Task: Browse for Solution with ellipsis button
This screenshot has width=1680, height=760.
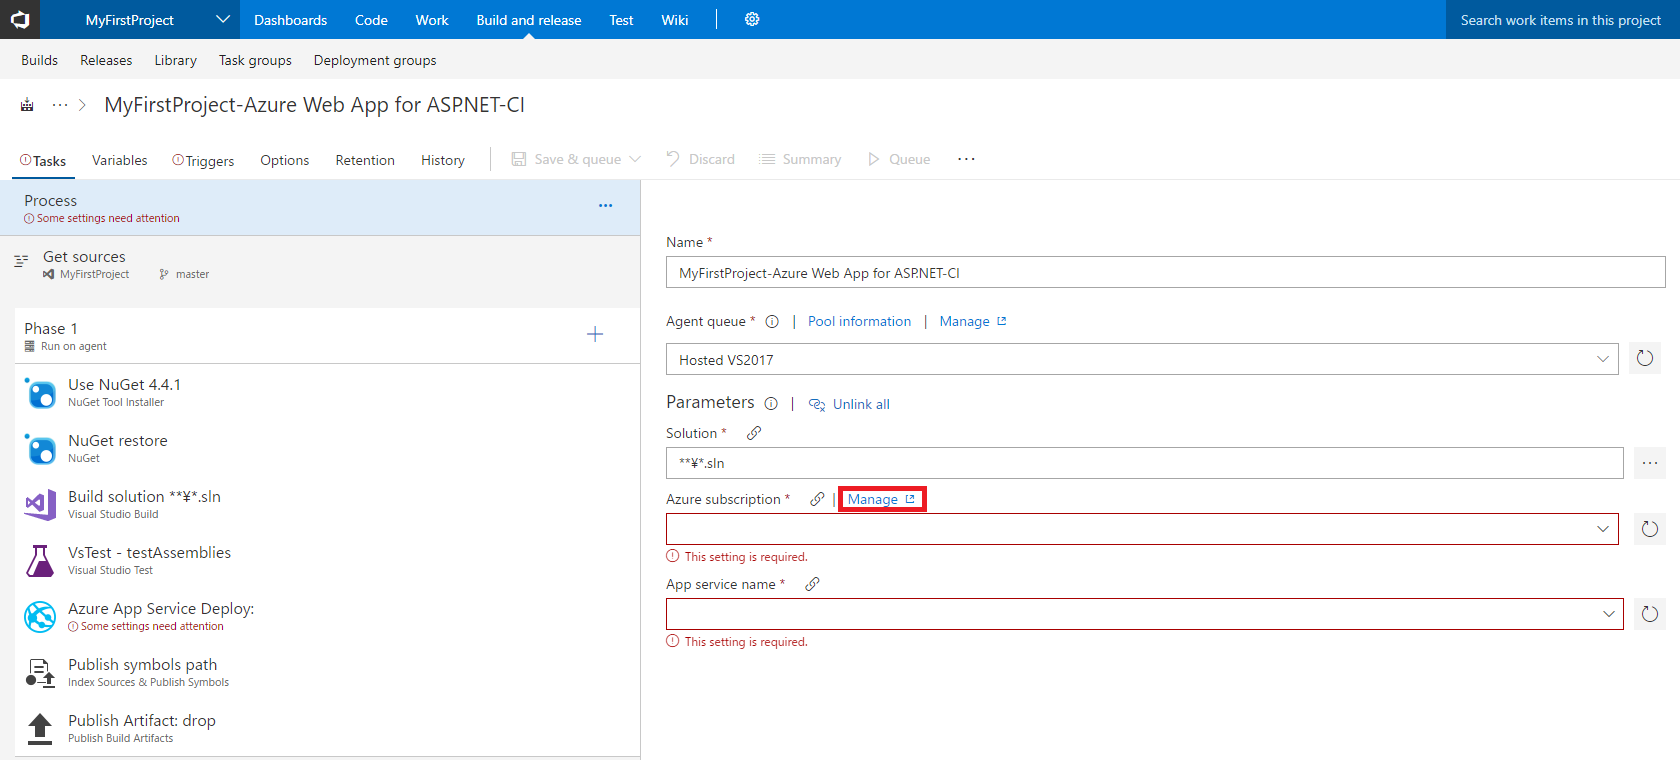Action: pos(1650,463)
